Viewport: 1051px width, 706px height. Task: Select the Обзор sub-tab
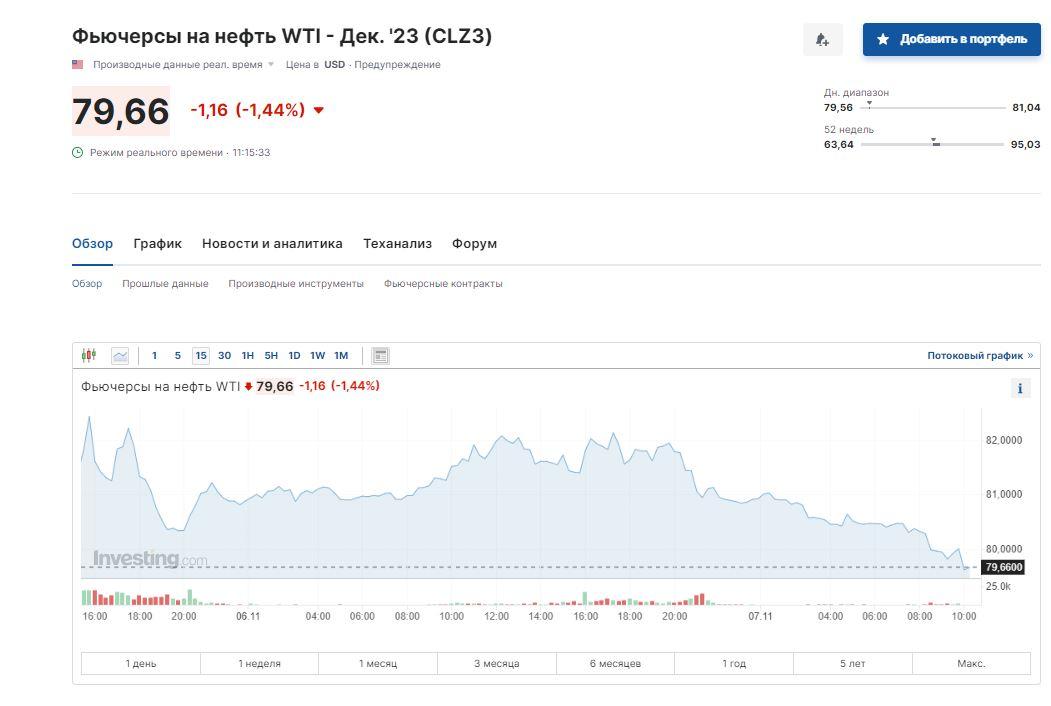pyautogui.click(x=87, y=284)
